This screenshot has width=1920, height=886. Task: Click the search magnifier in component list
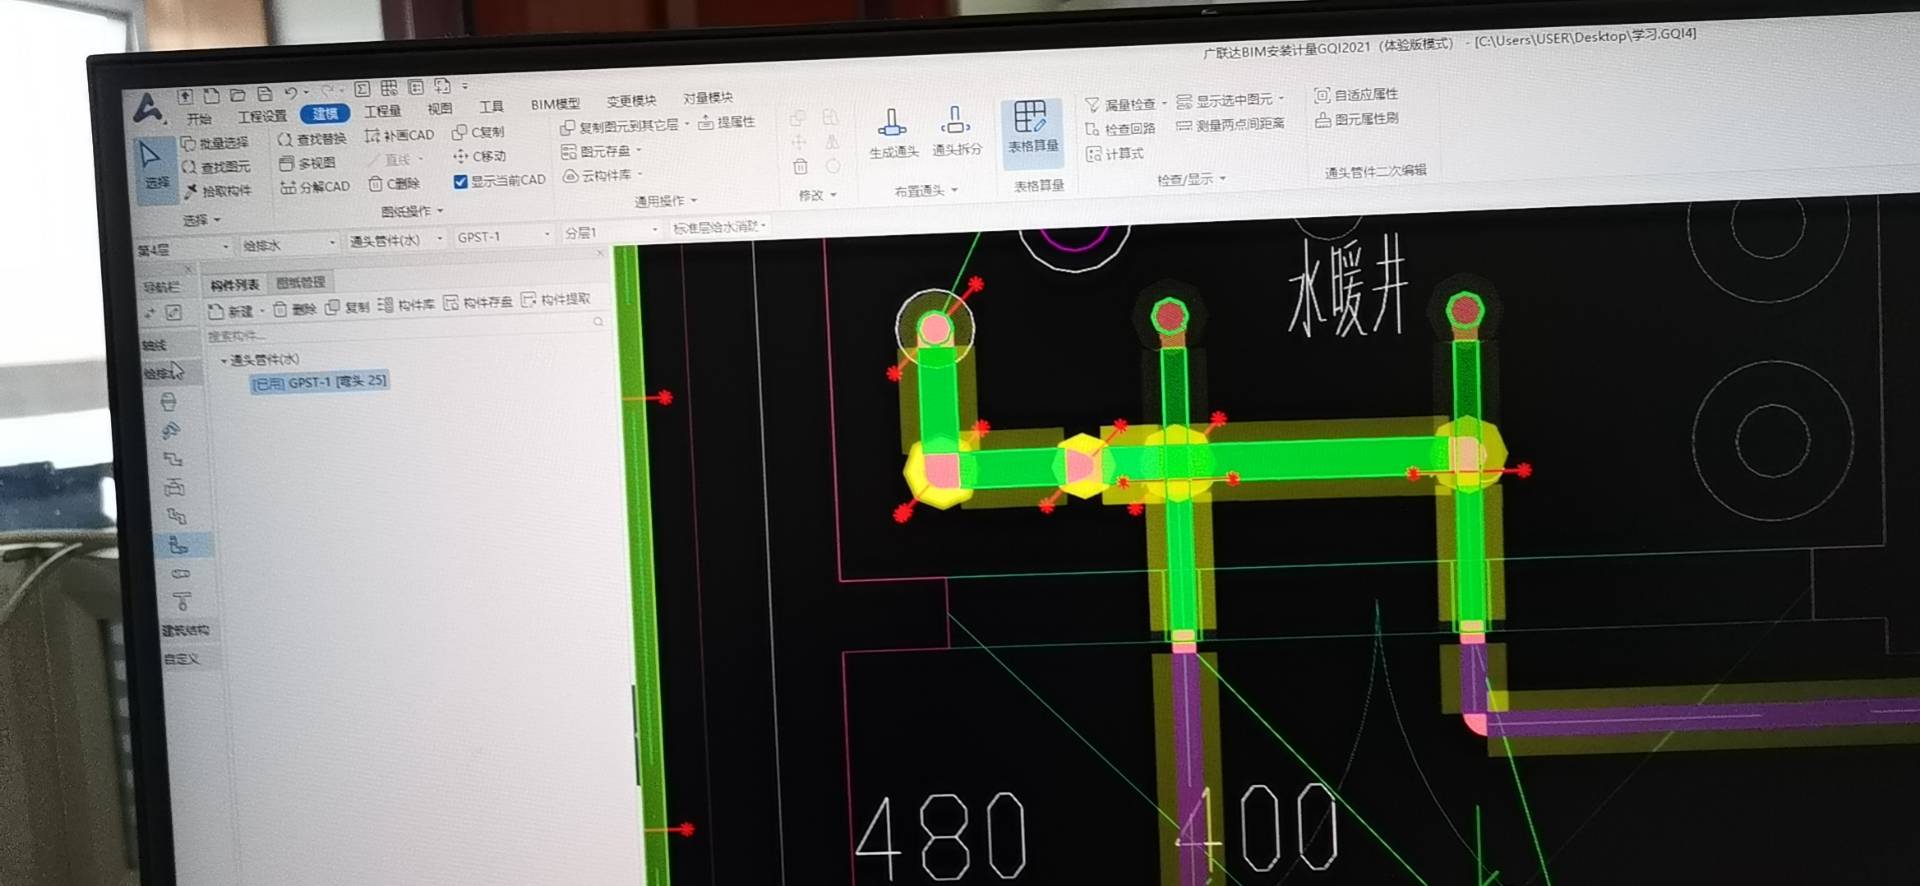(598, 322)
